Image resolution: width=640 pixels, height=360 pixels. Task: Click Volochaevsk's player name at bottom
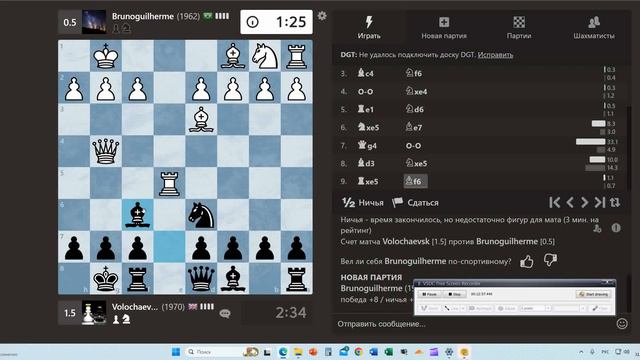point(135,307)
